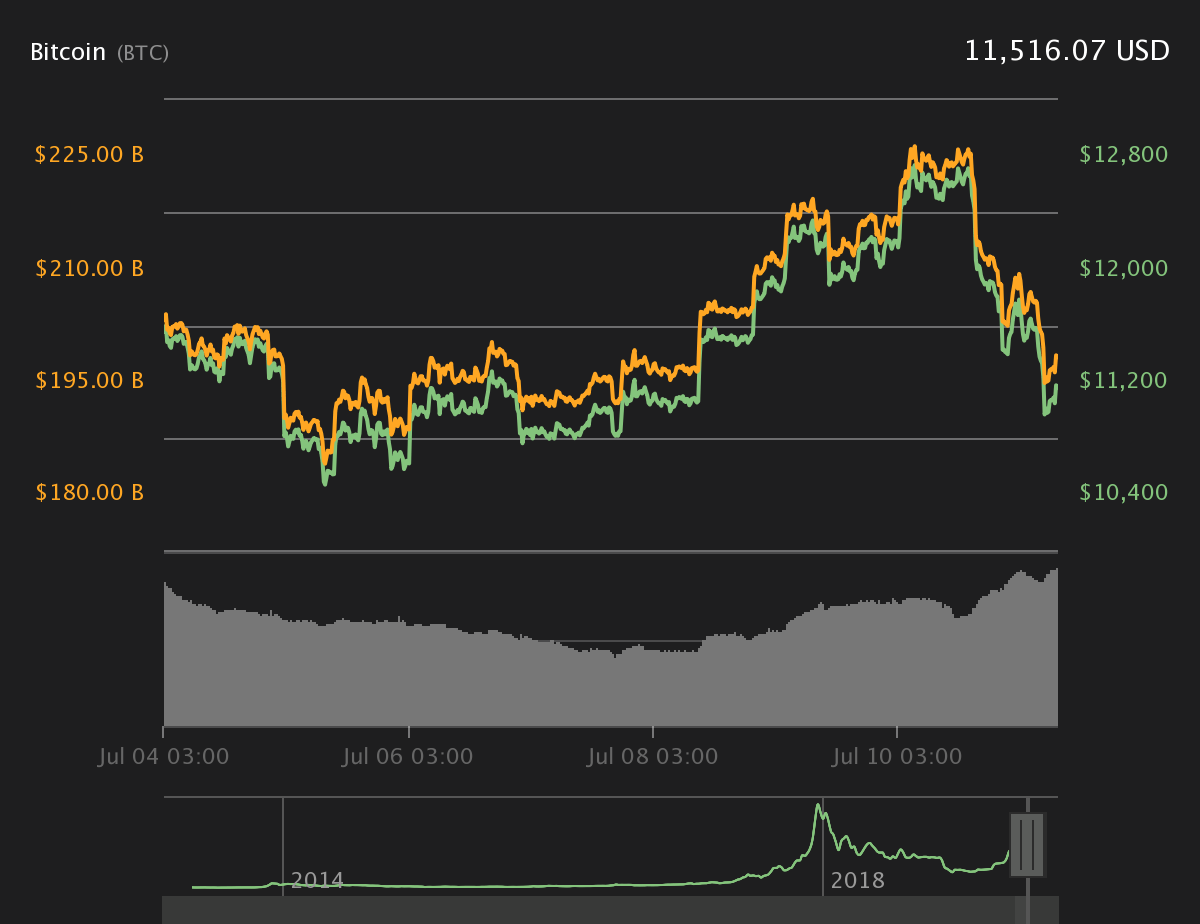Click the (BTC) ticker symbol label
The image size is (1200, 924).
143,53
